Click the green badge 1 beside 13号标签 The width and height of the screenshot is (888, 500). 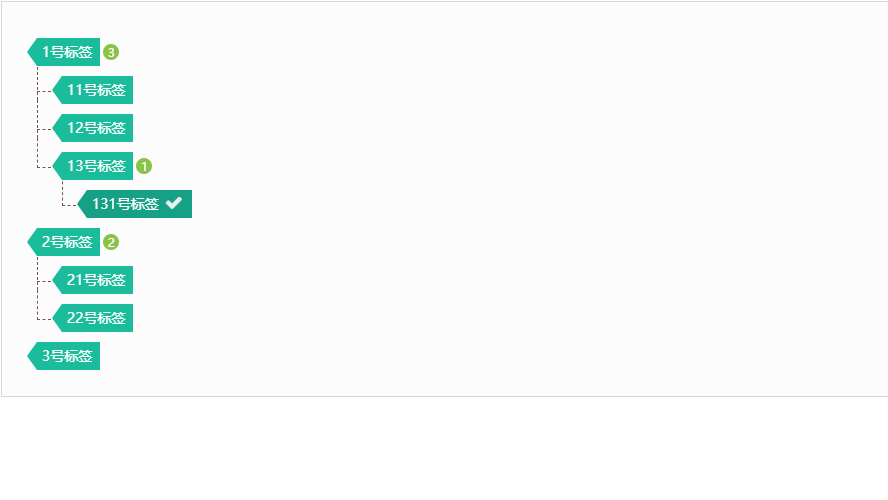click(x=144, y=166)
